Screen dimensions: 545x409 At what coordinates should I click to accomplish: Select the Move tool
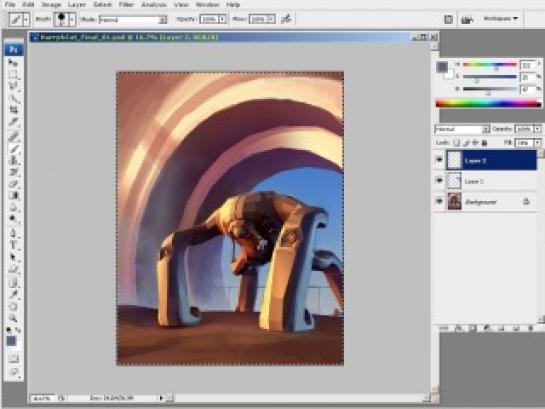coord(13,63)
